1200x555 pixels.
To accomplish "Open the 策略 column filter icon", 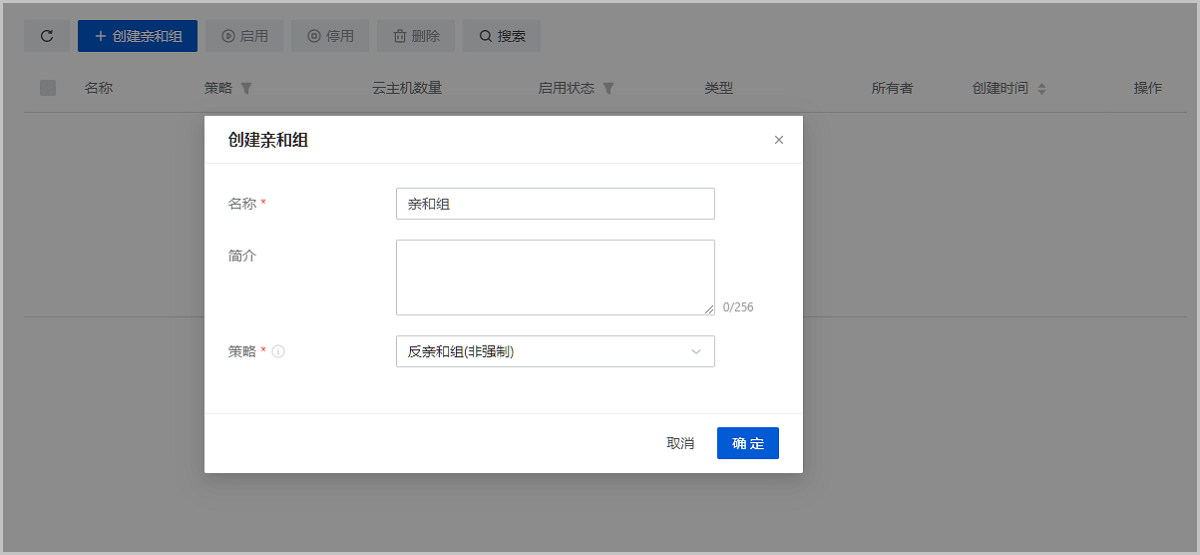I will click(247, 88).
